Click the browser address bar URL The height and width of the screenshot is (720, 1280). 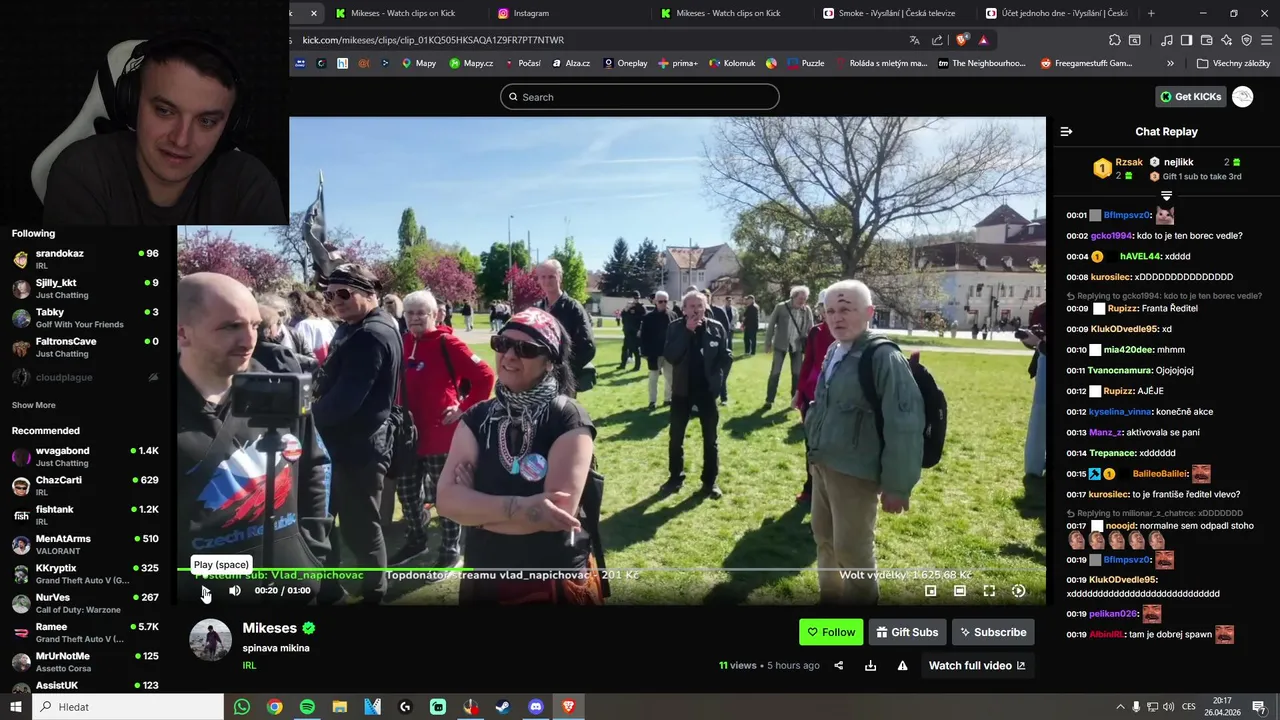[433, 40]
